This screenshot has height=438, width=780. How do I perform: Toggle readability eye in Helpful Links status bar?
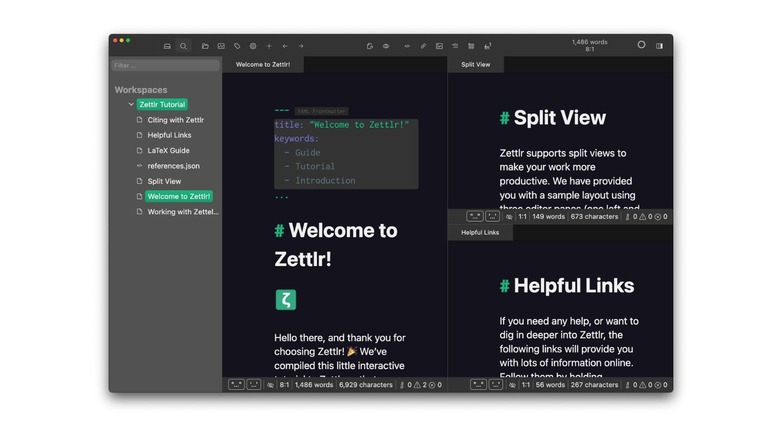coord(512,385)
